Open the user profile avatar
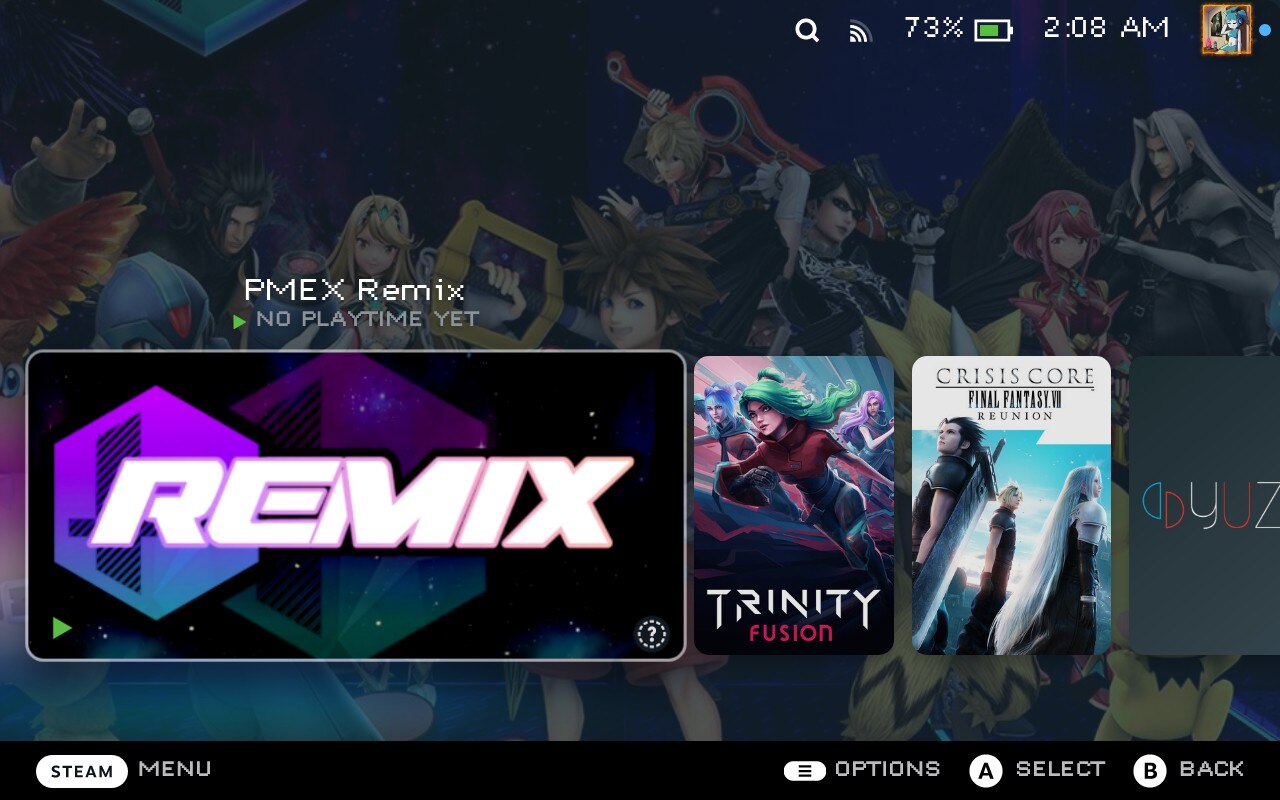Image resolution: width=1280 pixels, height=800 pixels. [1226, 29]
